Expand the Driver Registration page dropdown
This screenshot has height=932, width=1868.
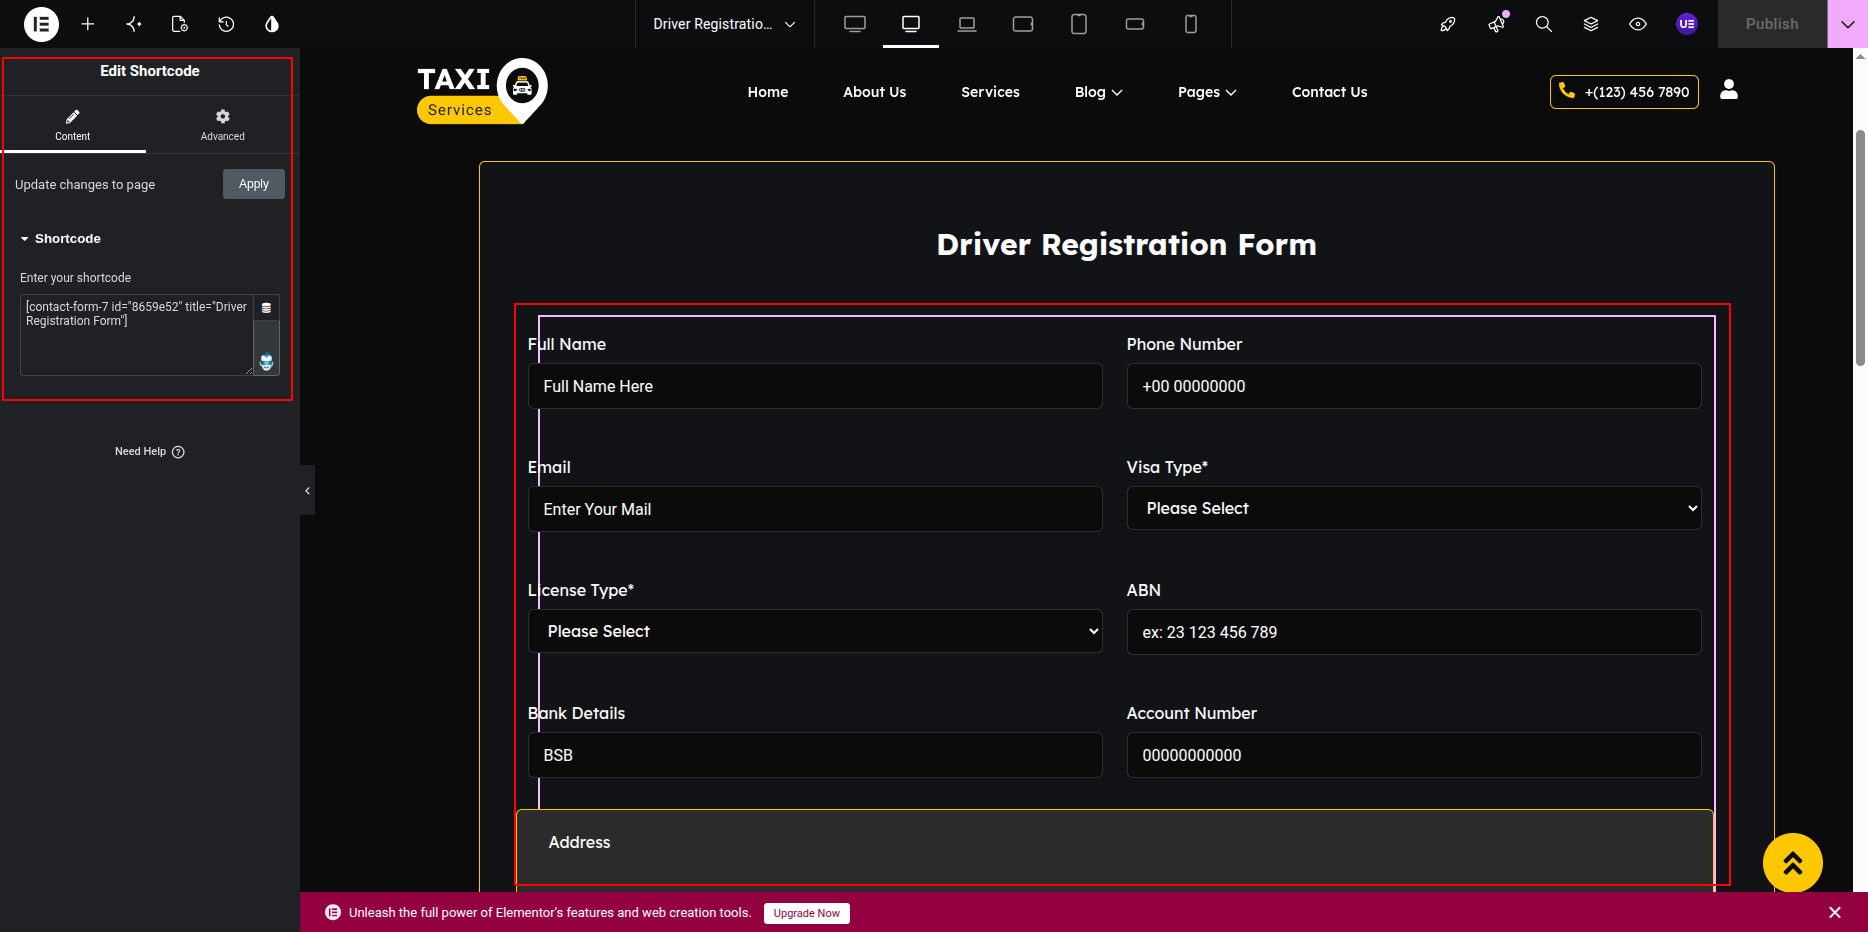(x=724, y=24)
